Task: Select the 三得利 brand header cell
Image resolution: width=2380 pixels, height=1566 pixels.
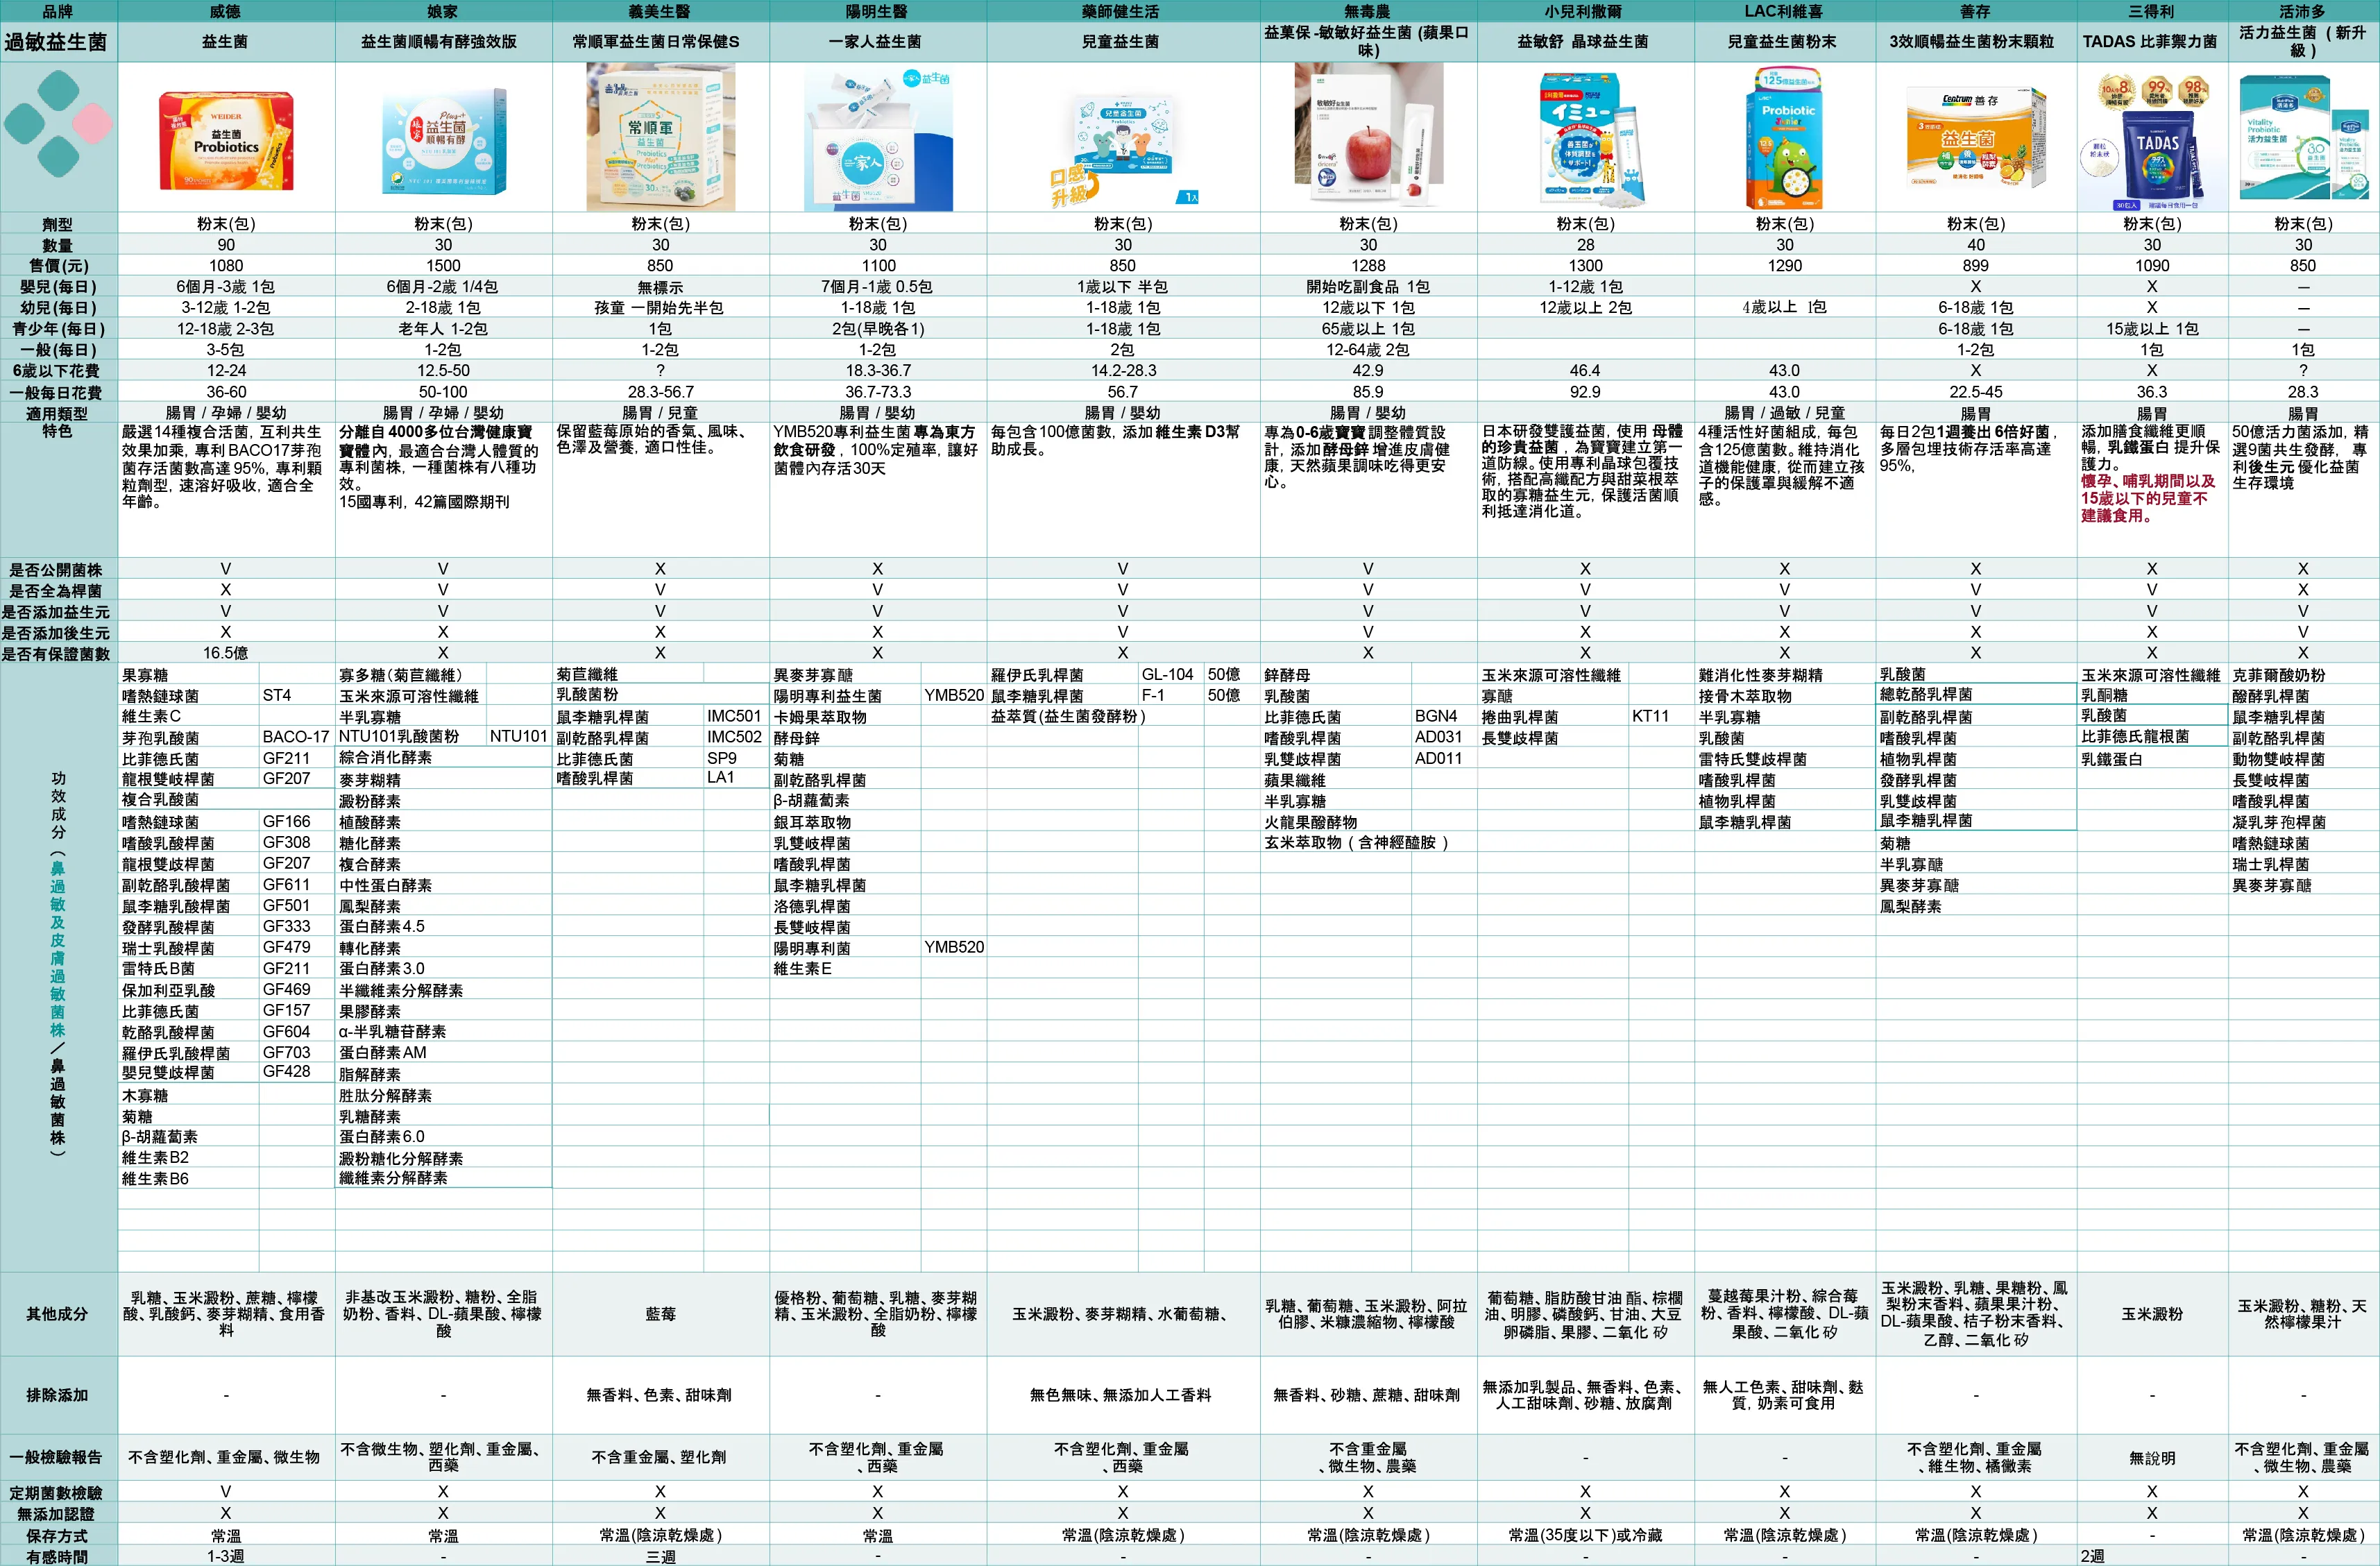Action: click(2152, 11)
